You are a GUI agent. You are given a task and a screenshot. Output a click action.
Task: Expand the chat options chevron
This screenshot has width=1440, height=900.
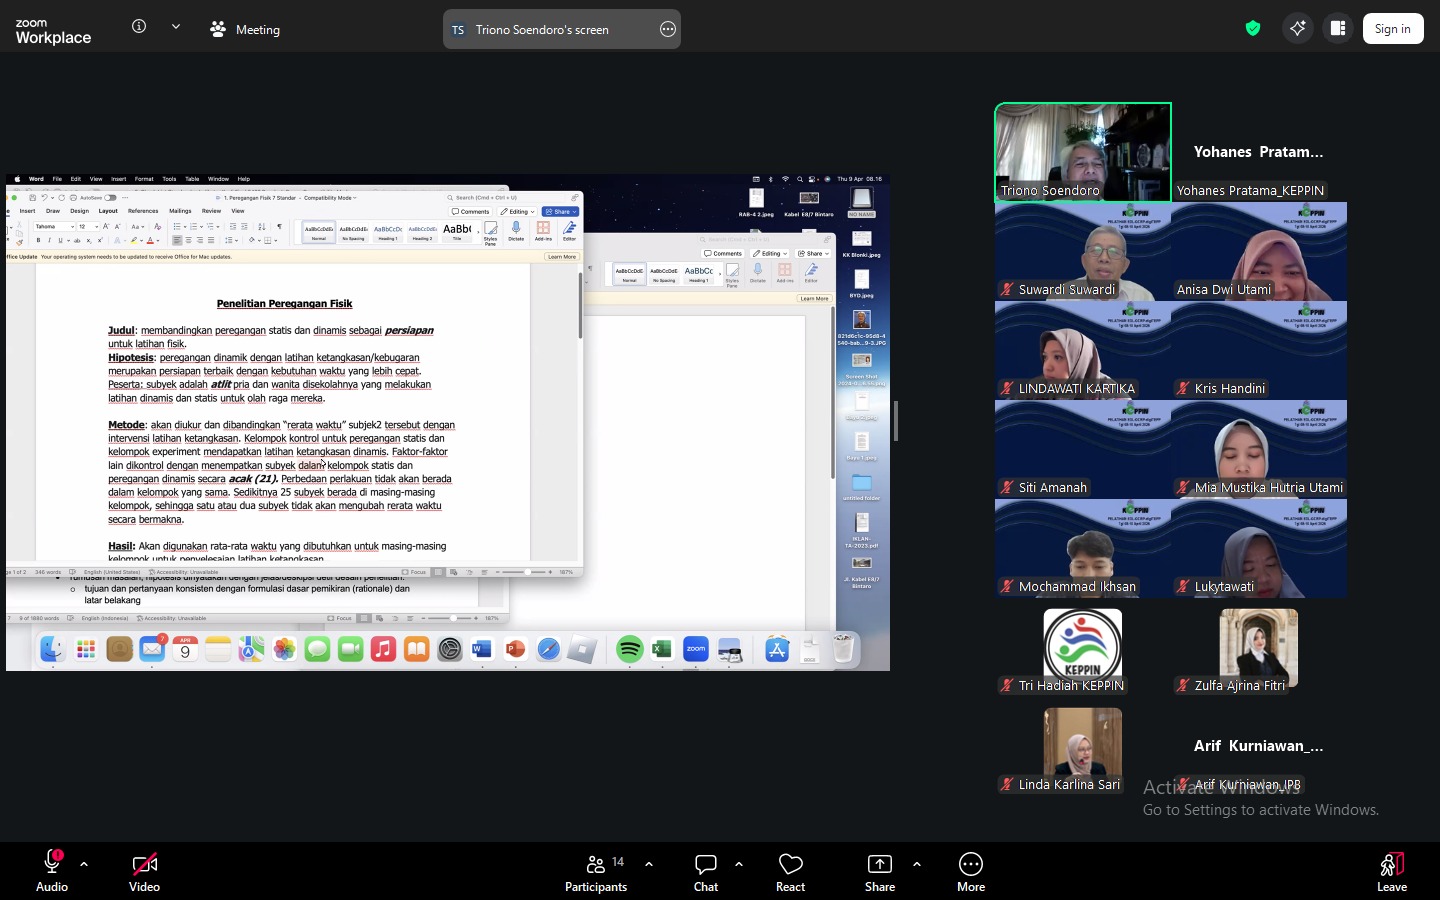tap(739, 864)
